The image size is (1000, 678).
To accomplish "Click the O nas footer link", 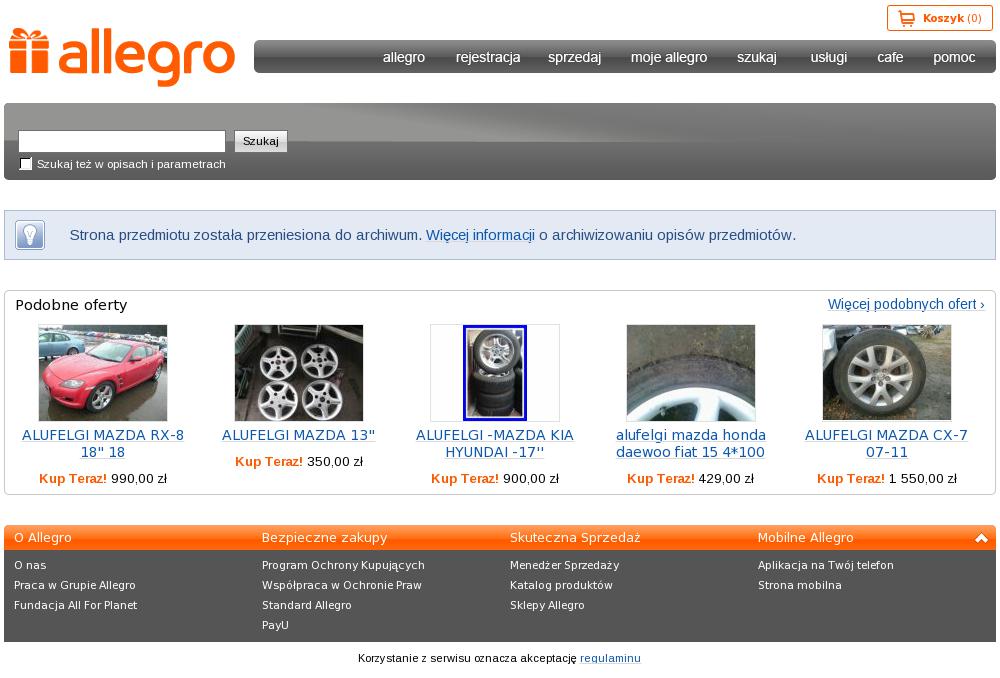I will [30, 565].
